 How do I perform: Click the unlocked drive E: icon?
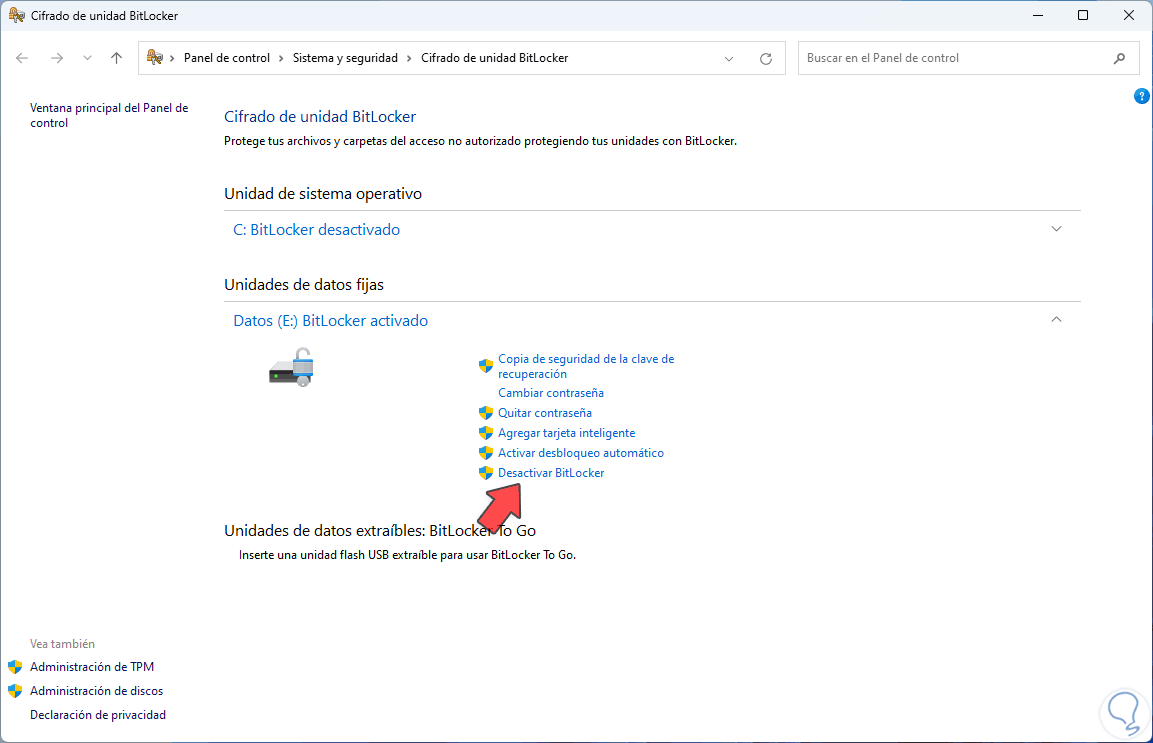[292, 367]
